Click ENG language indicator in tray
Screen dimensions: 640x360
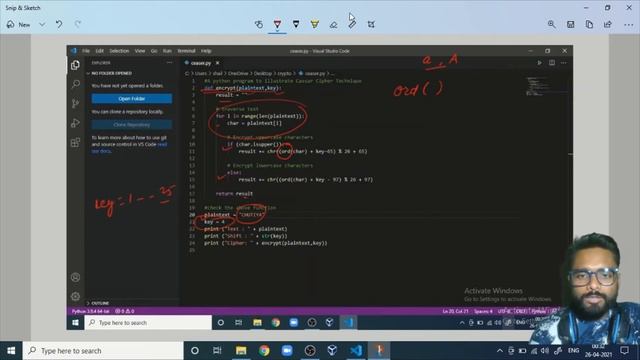point(573,351)
